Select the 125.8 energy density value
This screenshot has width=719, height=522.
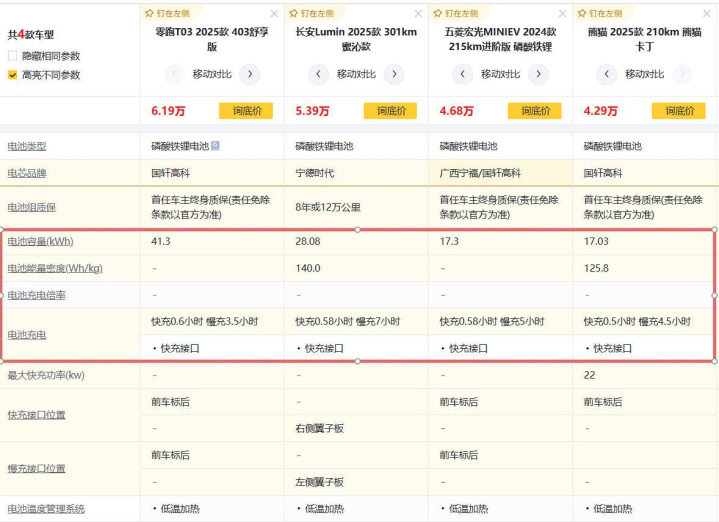click(596, 268)
